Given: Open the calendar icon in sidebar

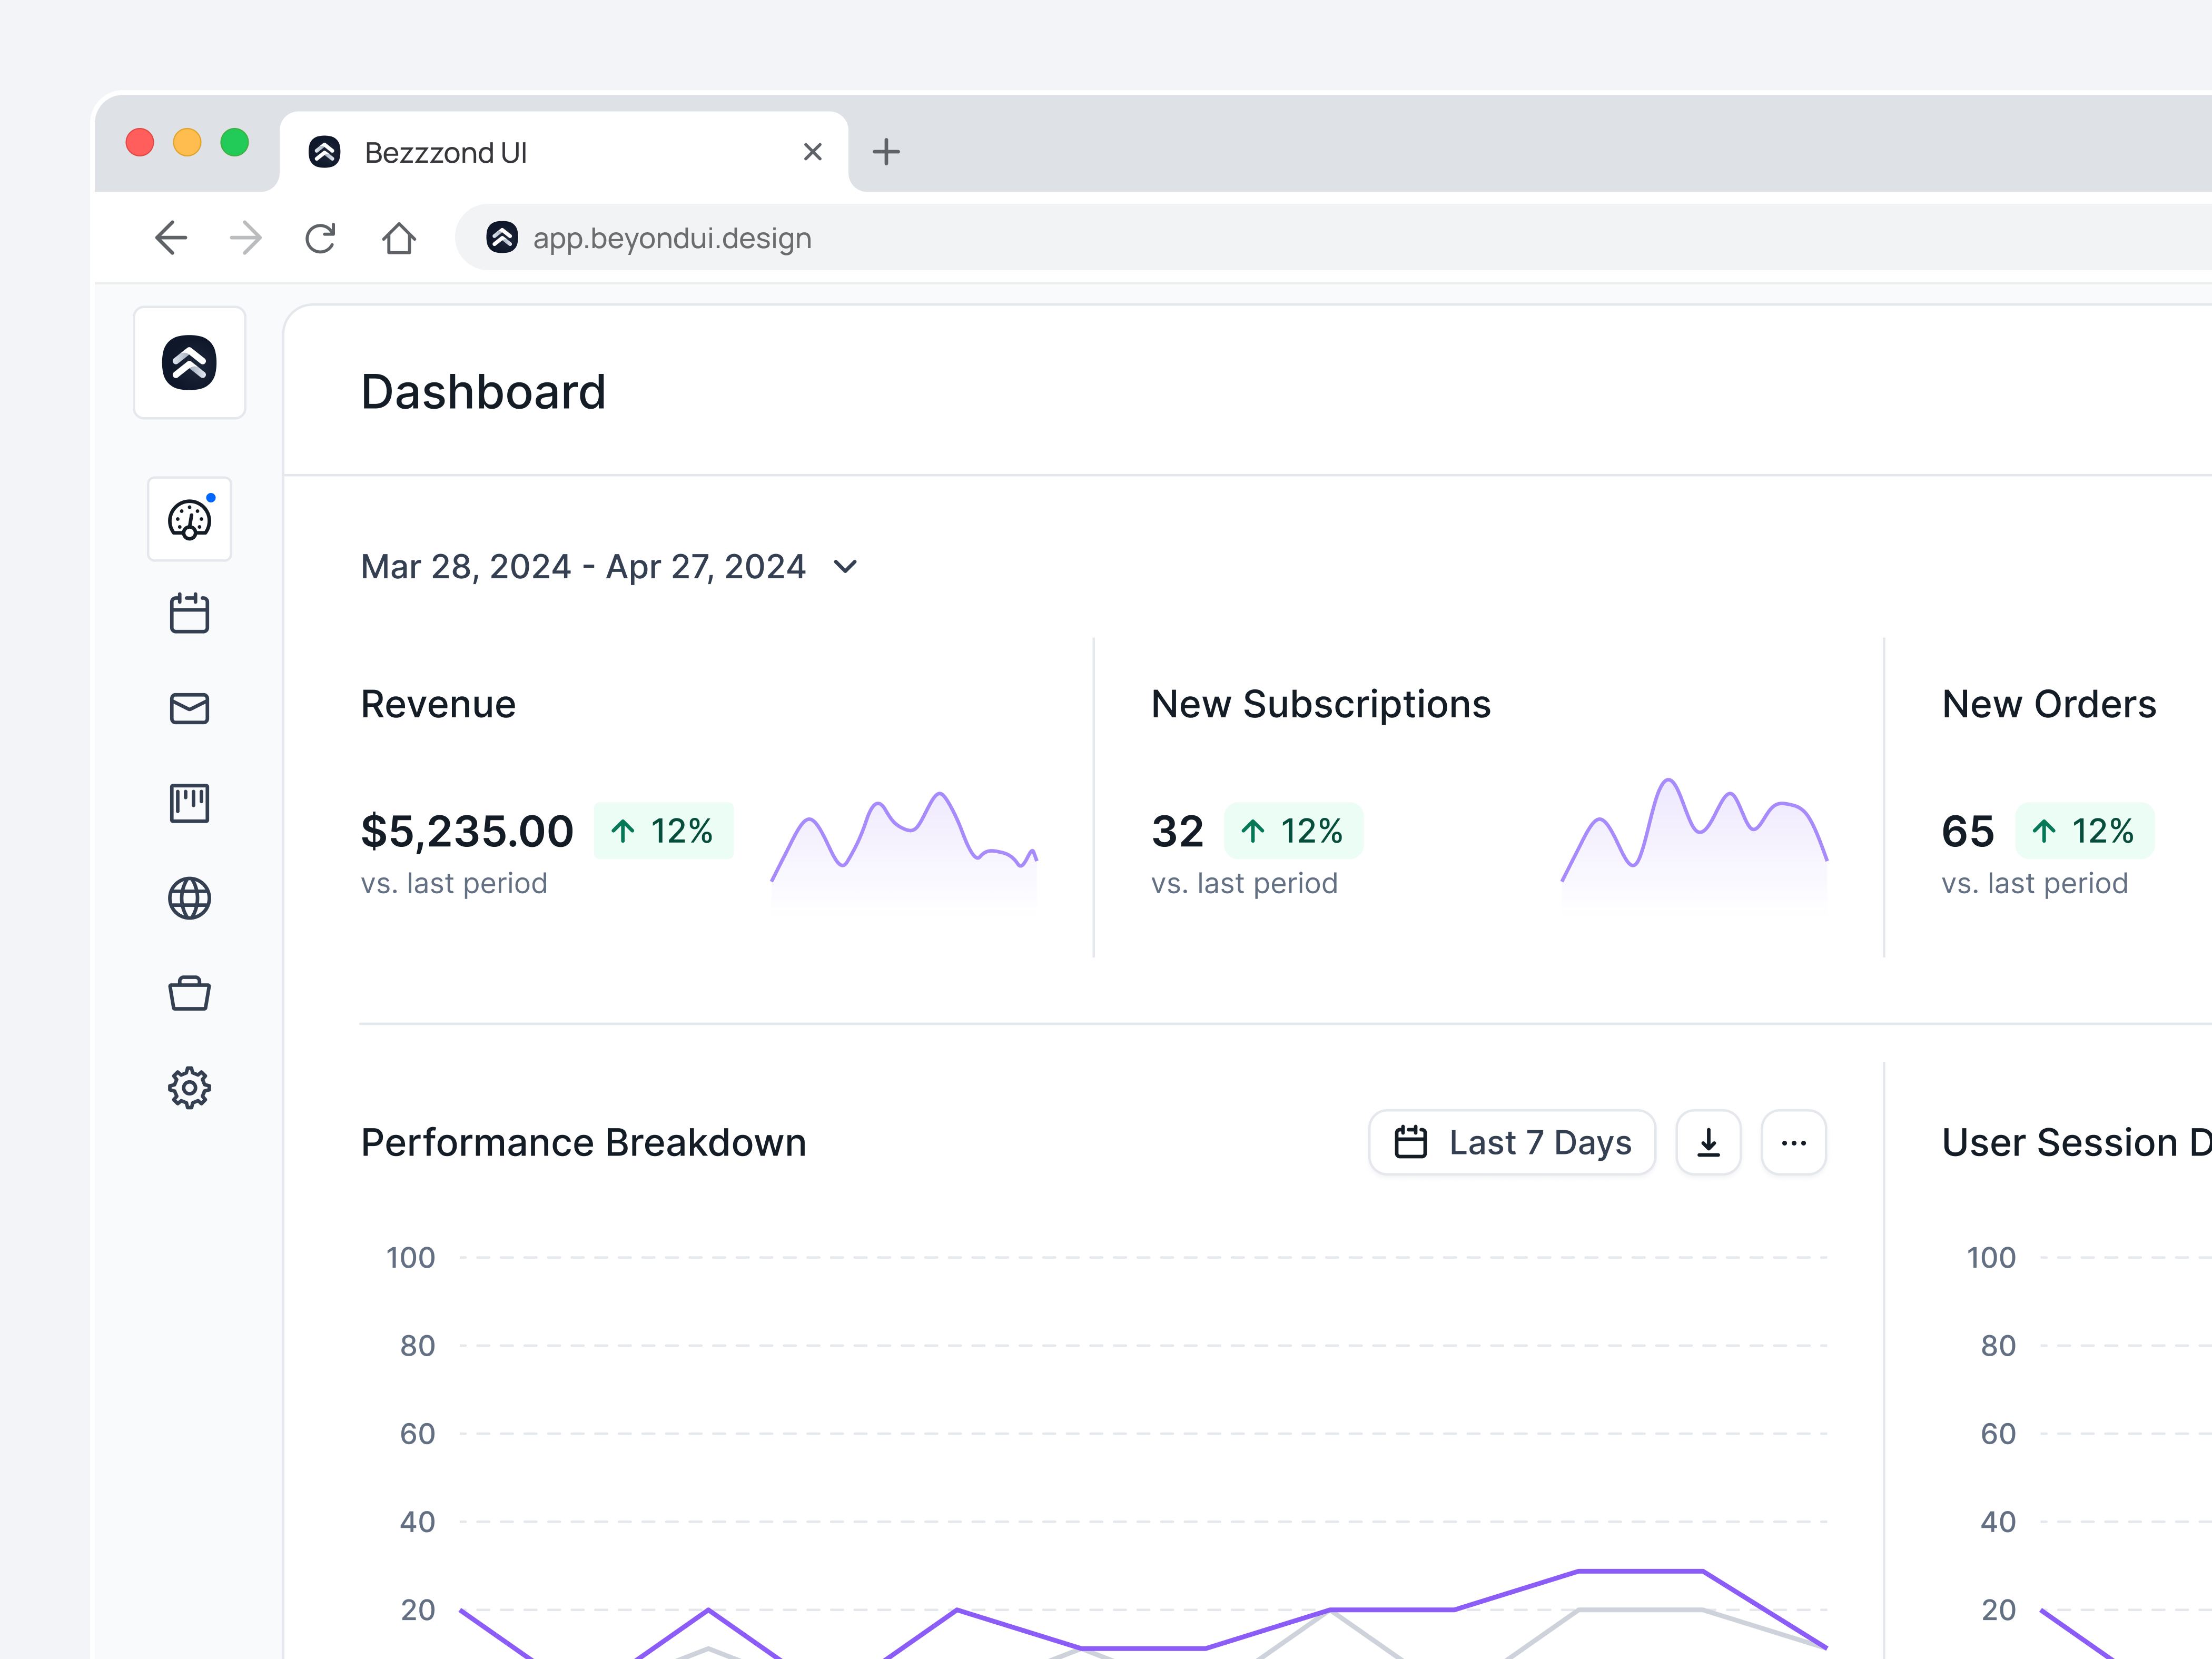Looking at the screenshot, I should 189,613.
